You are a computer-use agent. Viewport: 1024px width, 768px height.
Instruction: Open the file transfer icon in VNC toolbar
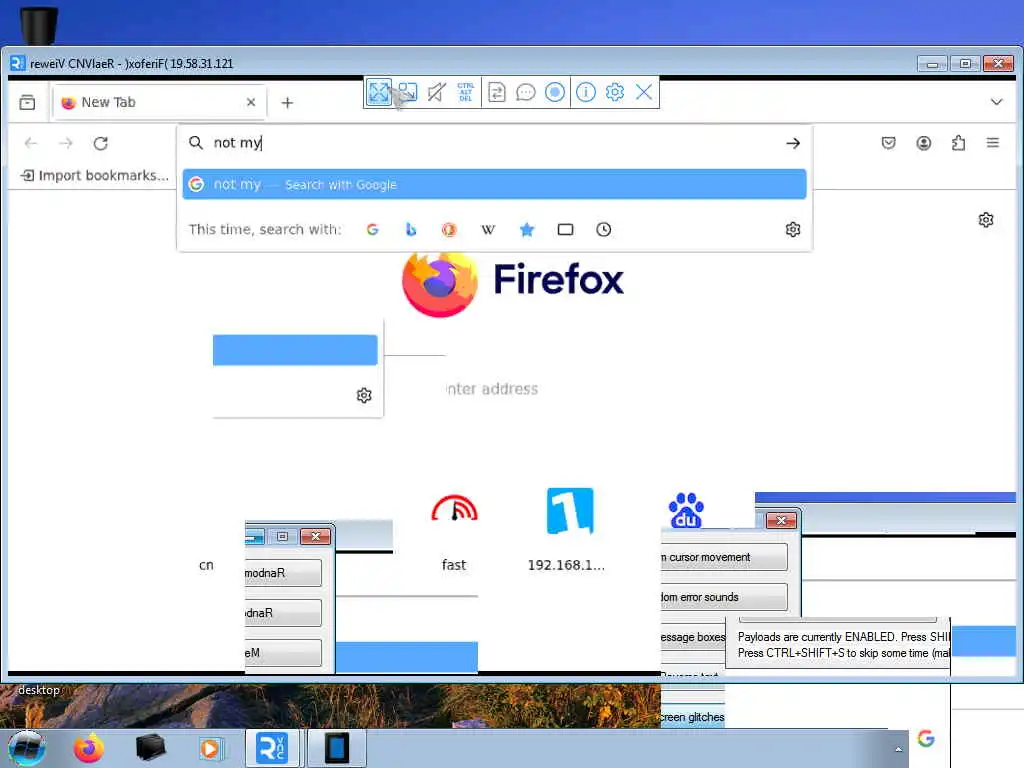tap(496, 92)
